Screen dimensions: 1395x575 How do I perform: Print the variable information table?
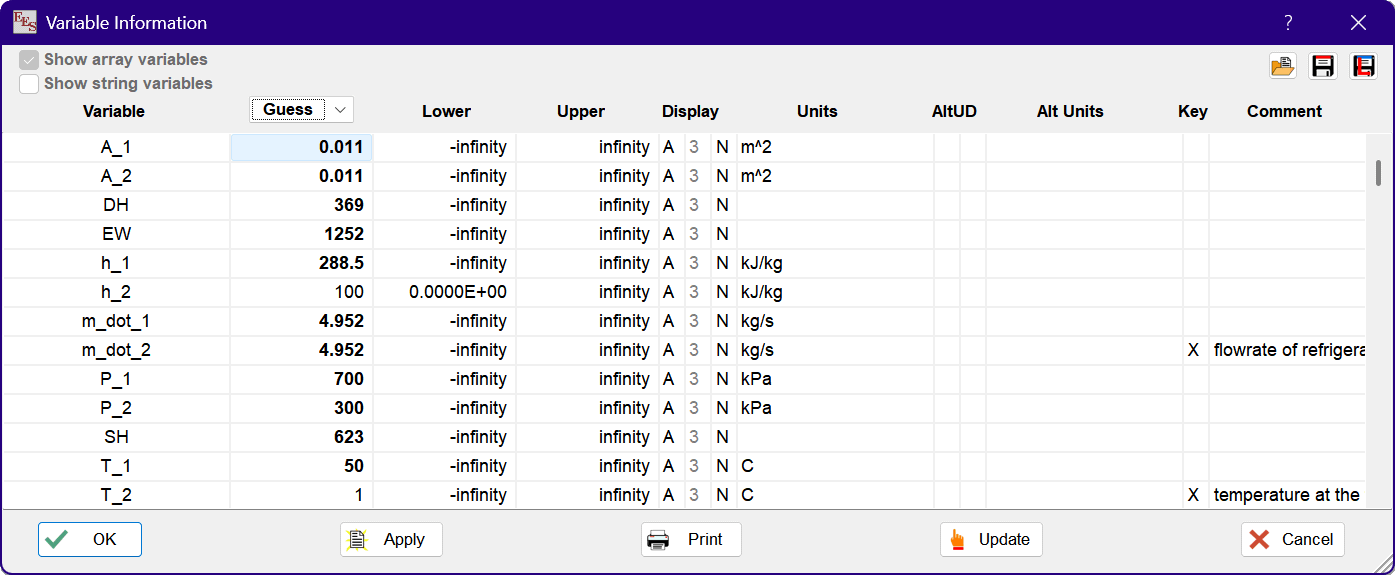point(691,539)
